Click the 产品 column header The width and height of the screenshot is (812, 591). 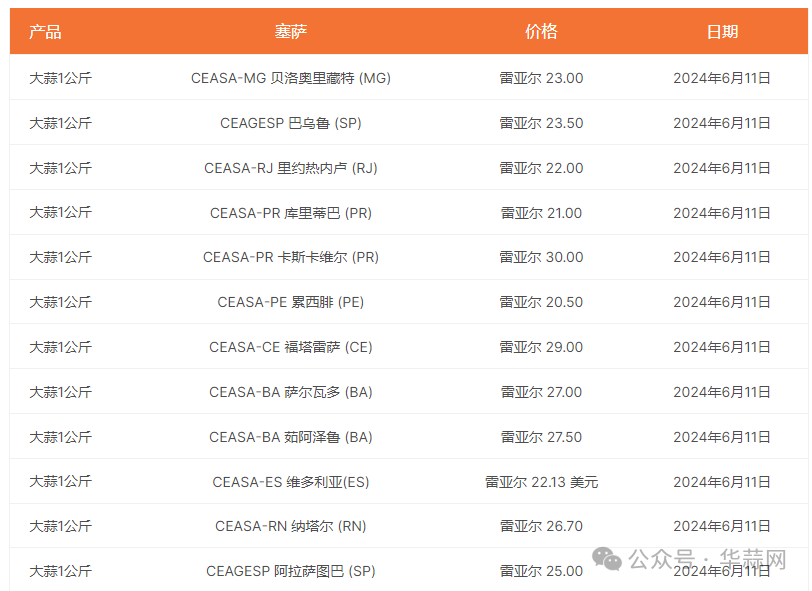pyautogui.click(x=45, y=31)
